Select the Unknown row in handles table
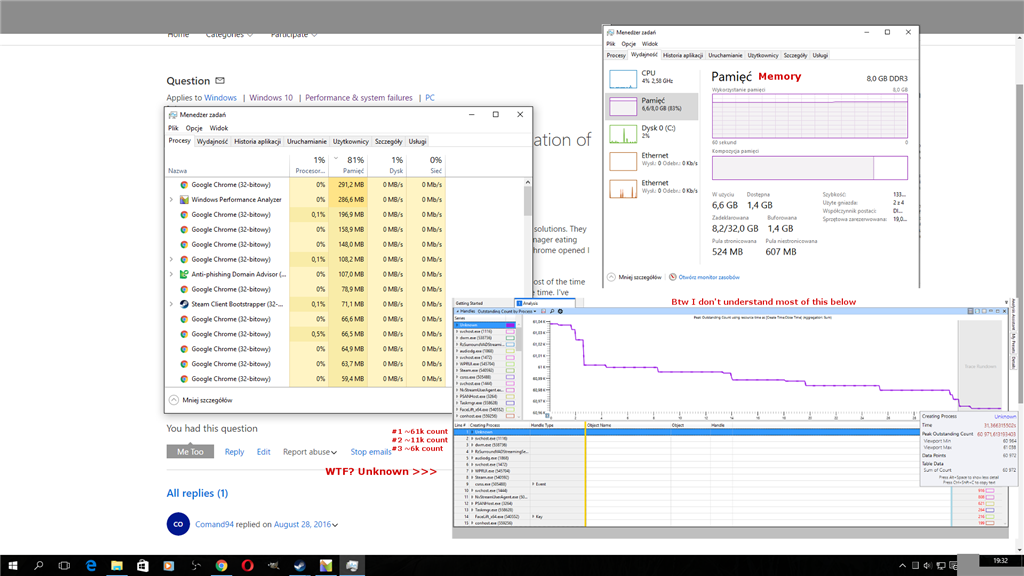The height and width of the screenshot is (576, 1024). click(x=686, y=432)
